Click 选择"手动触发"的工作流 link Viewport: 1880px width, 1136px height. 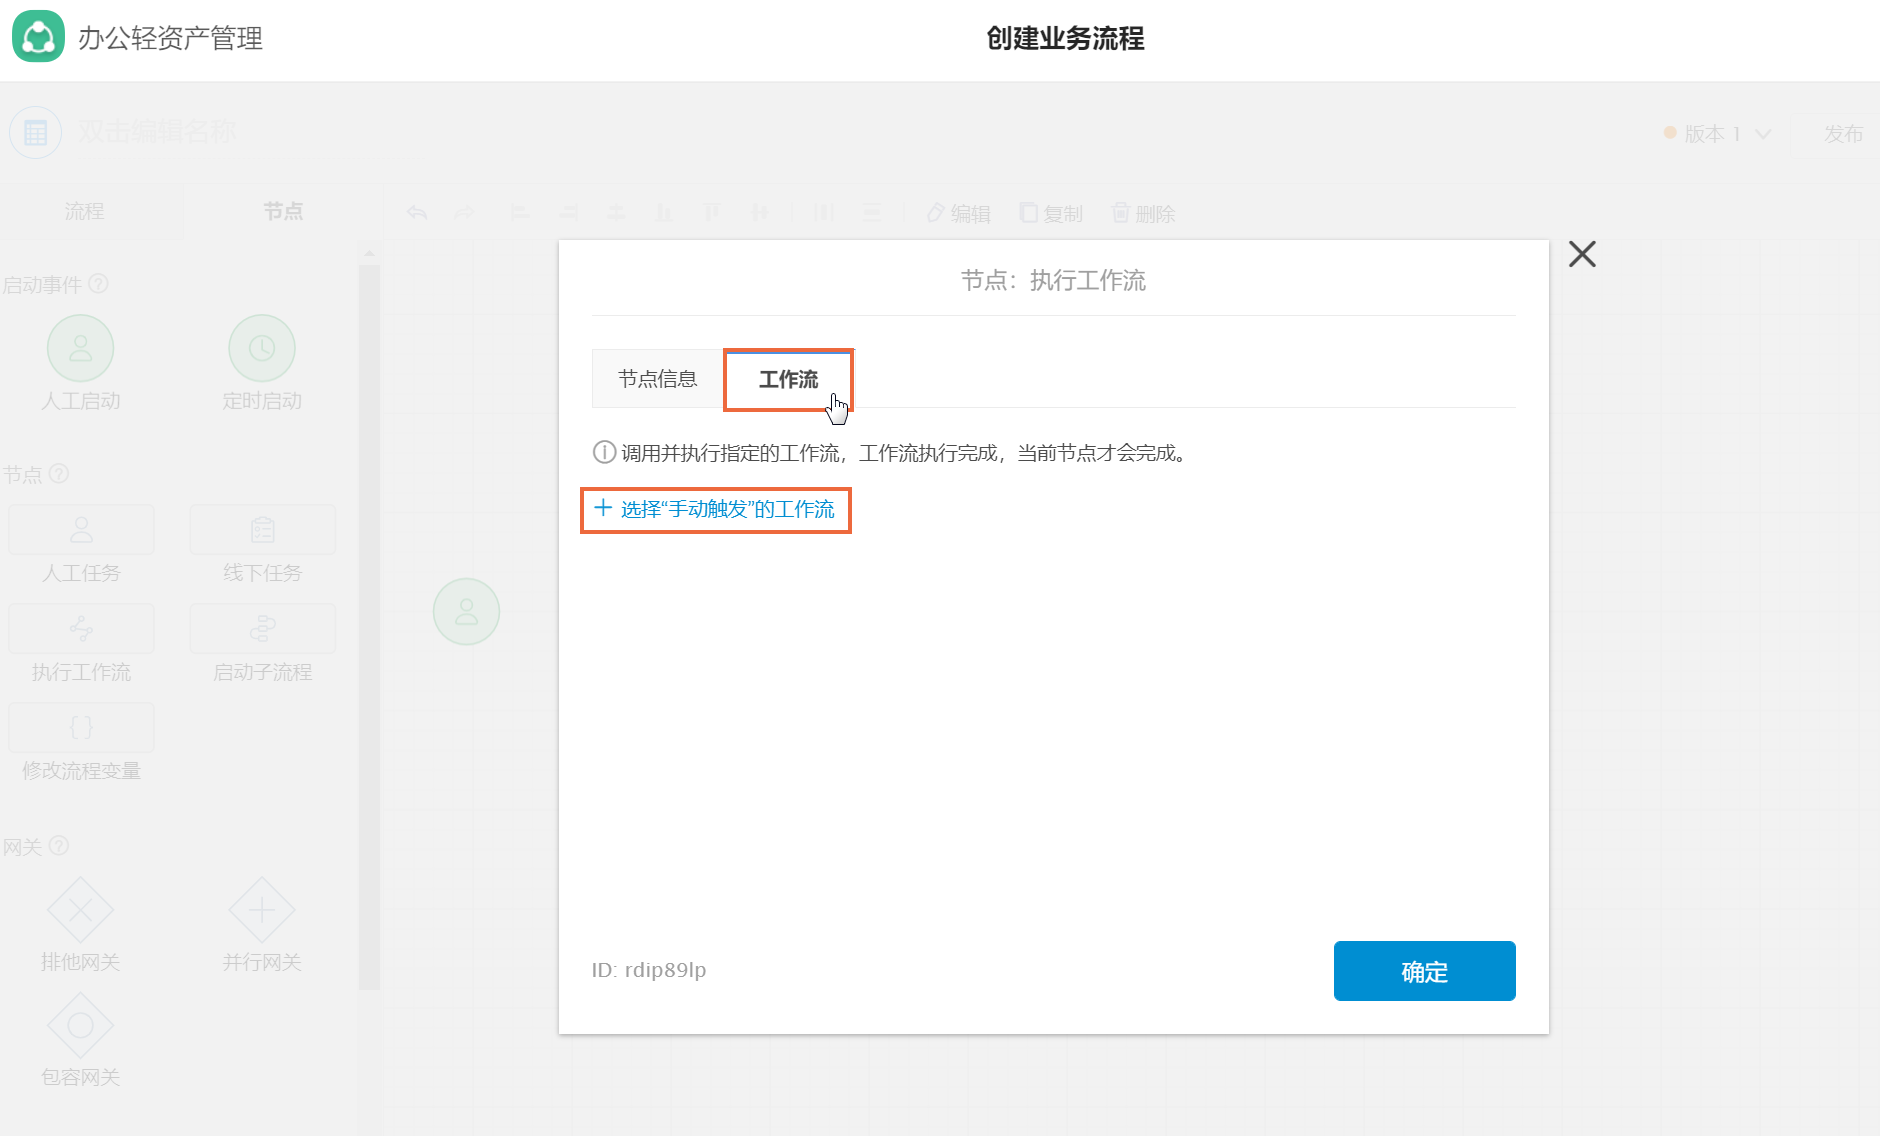click(x=715, y=509)
